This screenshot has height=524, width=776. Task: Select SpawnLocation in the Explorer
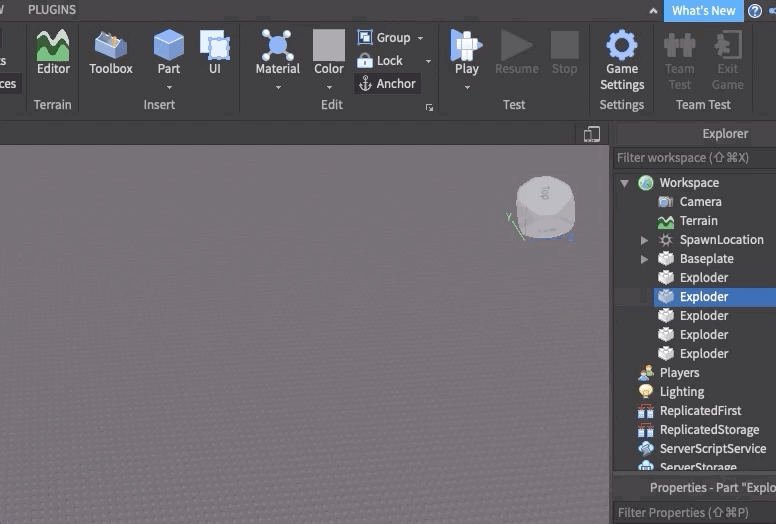coord(722,239)
